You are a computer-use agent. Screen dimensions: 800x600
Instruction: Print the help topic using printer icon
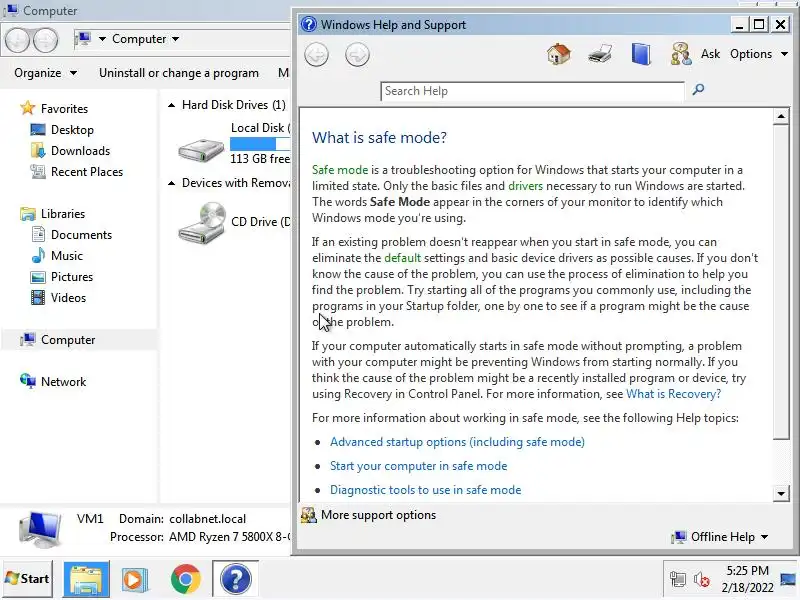(x=600, y=54)
